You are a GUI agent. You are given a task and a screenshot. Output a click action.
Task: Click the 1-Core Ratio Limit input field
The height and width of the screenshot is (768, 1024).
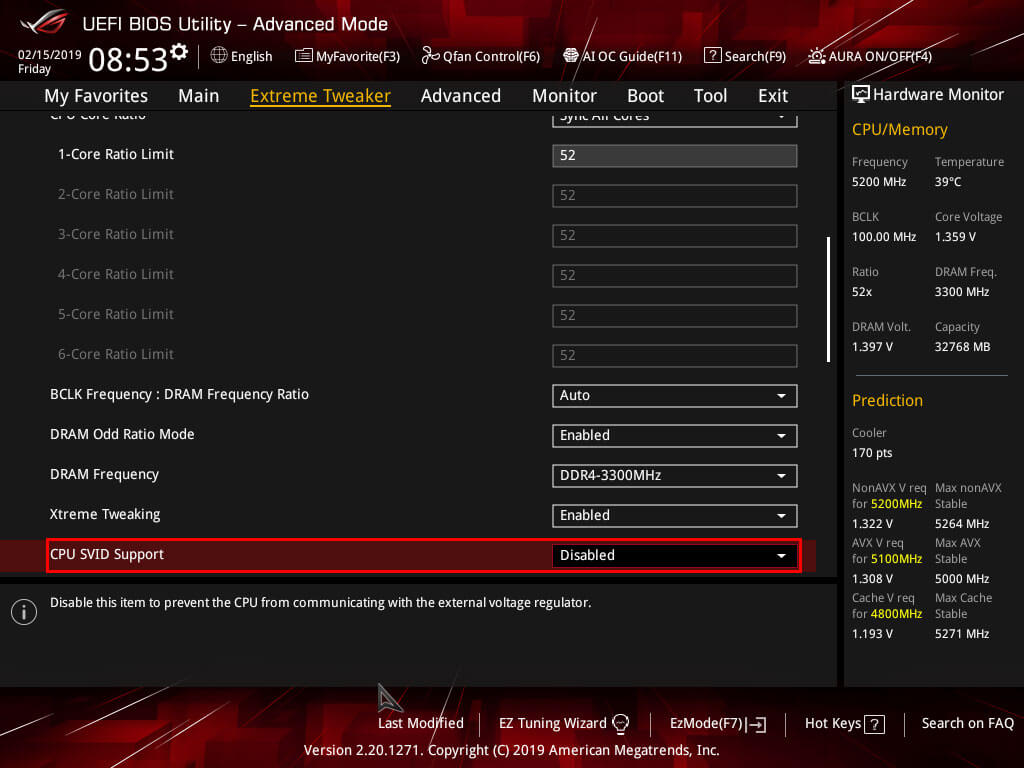(x=675, y=156)
